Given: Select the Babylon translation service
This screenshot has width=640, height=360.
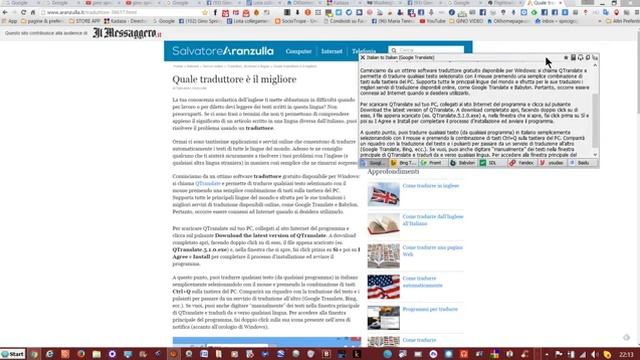Looking at the screenshot, I should pyautogui.click(x=462, y=163).
